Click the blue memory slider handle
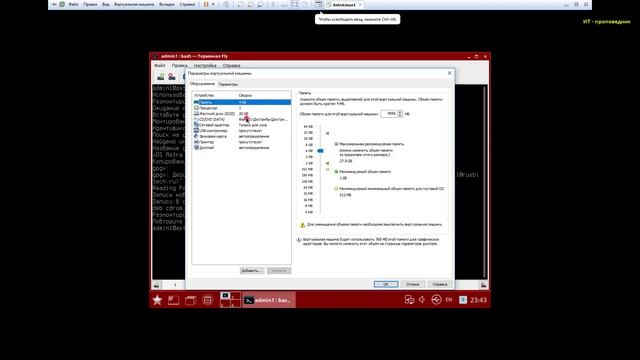This screenshot has width=640, height=360. (320, 151)
